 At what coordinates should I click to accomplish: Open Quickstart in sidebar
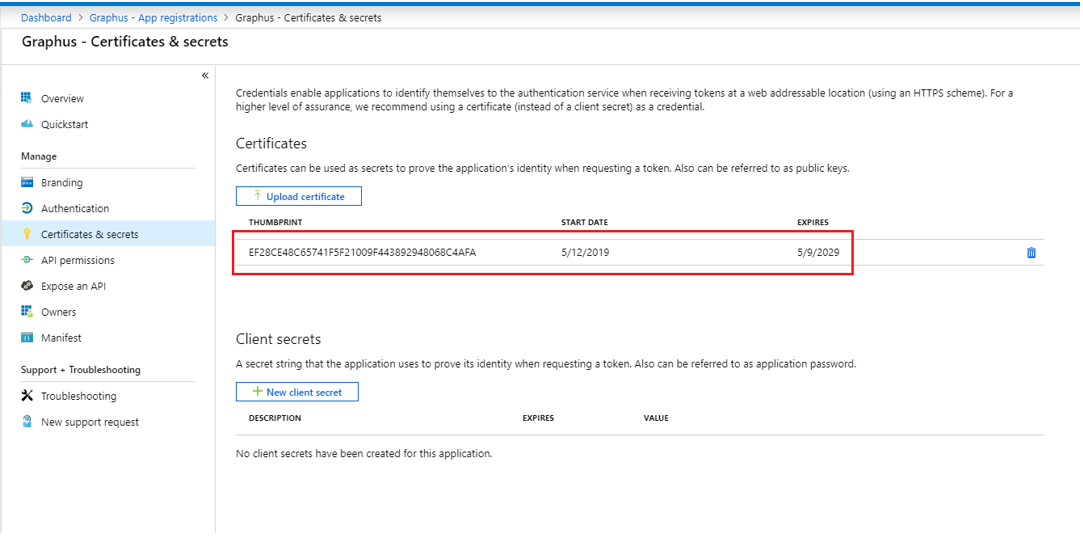tap(64, 124)
